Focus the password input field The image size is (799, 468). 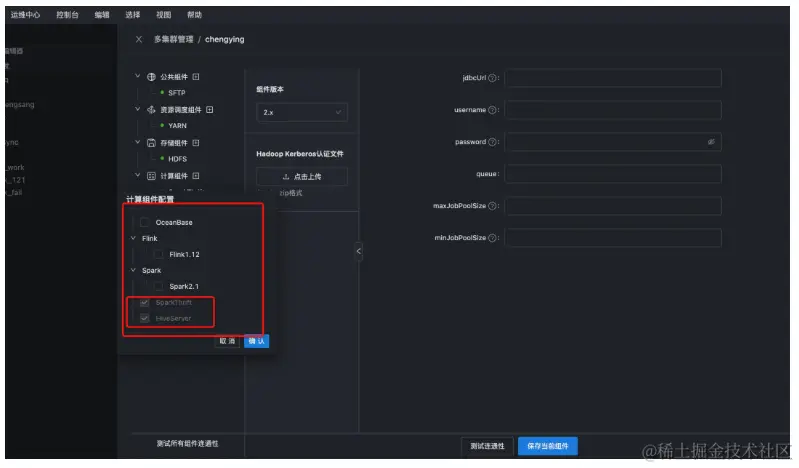click(x=613, y=142)
